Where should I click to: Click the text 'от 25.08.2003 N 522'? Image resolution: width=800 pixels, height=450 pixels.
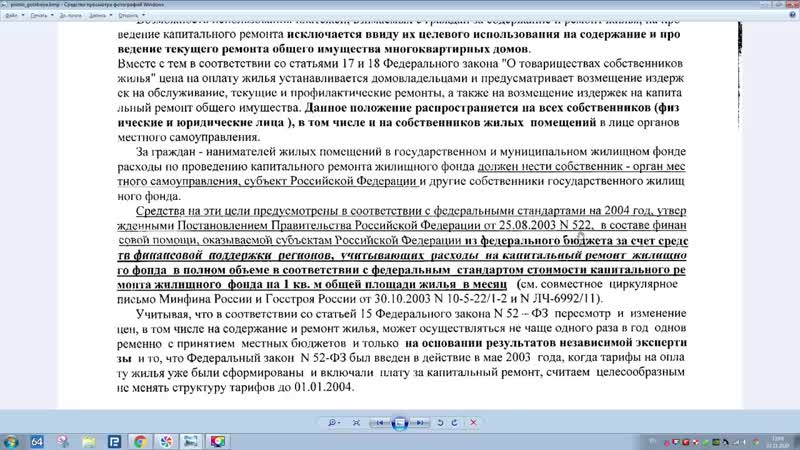point(538,225)
